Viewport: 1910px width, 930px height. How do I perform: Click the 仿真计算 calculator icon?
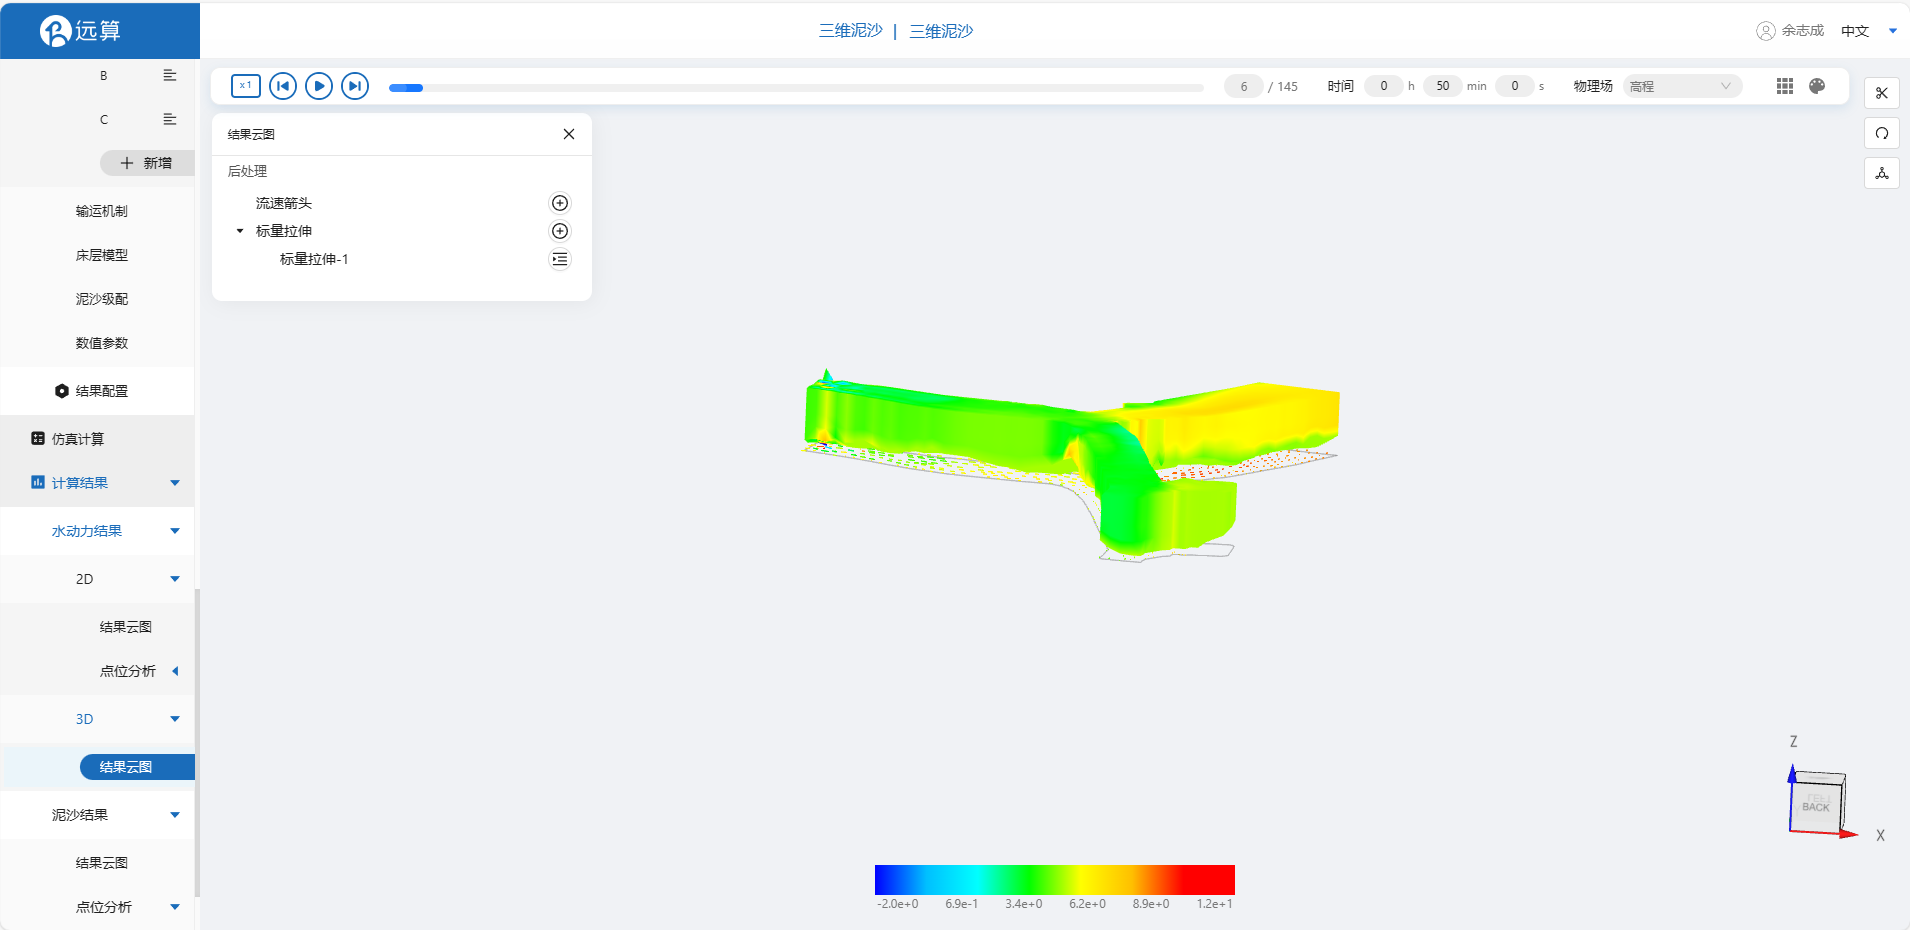point(38,439)
